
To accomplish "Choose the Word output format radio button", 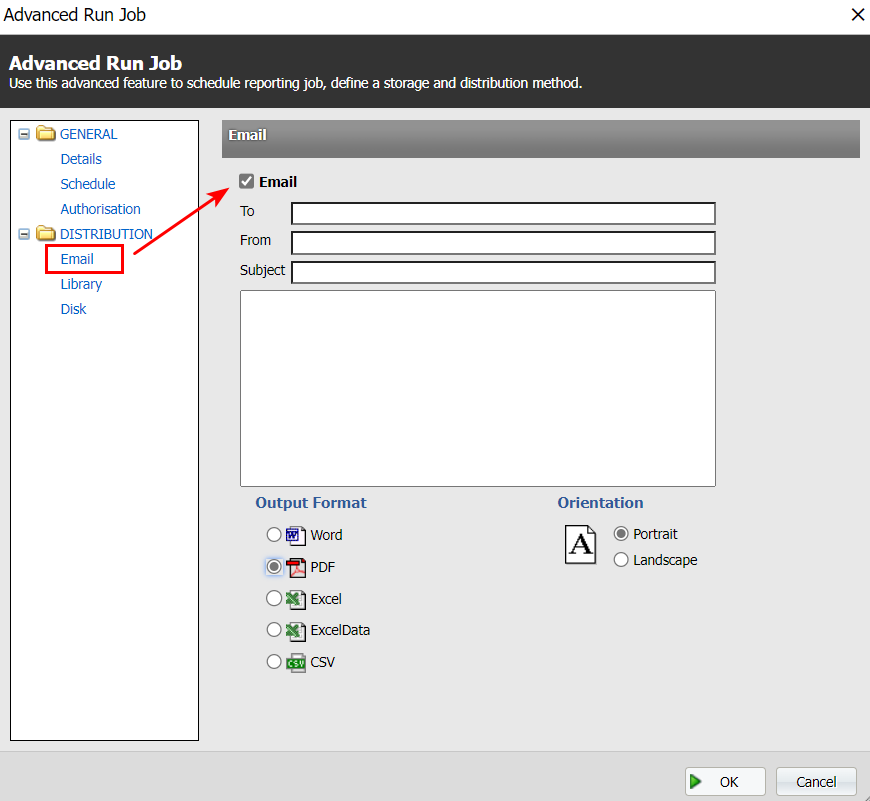I will tap(274, 535).
